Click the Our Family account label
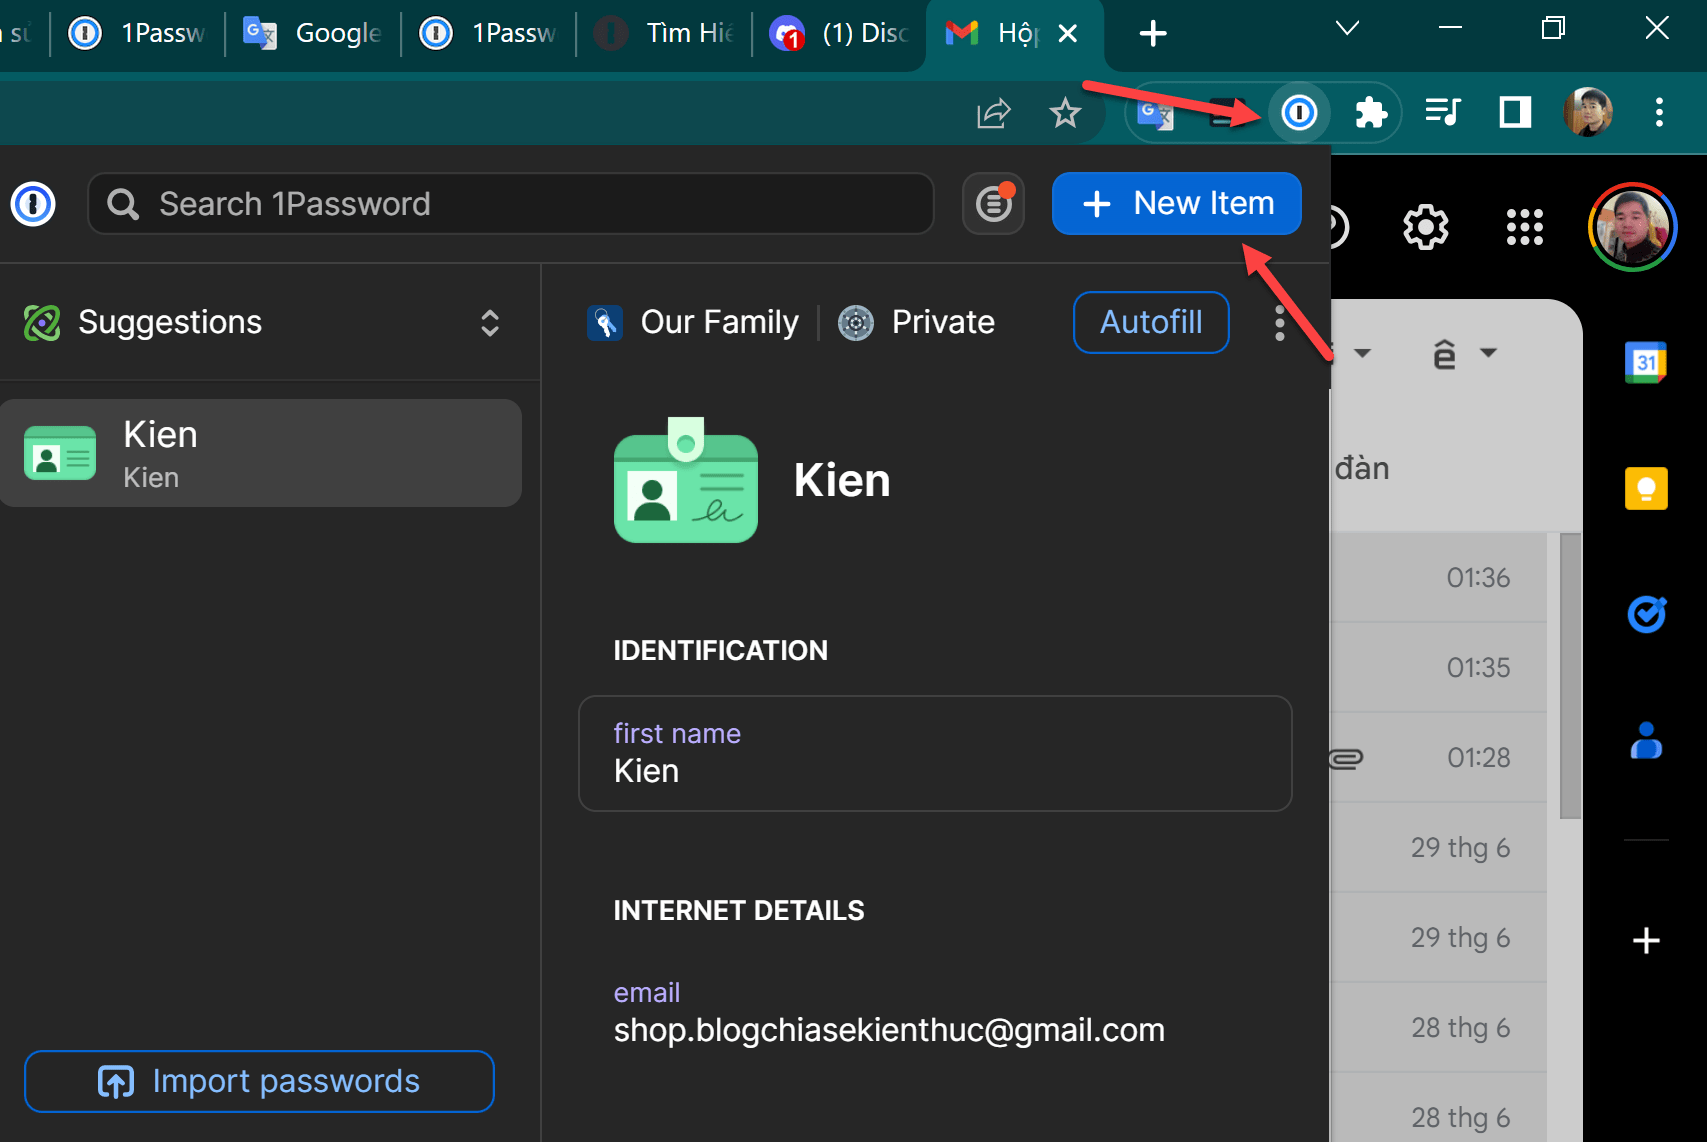Image resolution: width=1707 pixels, height=1142 pixels. click(x=694, y=322)
